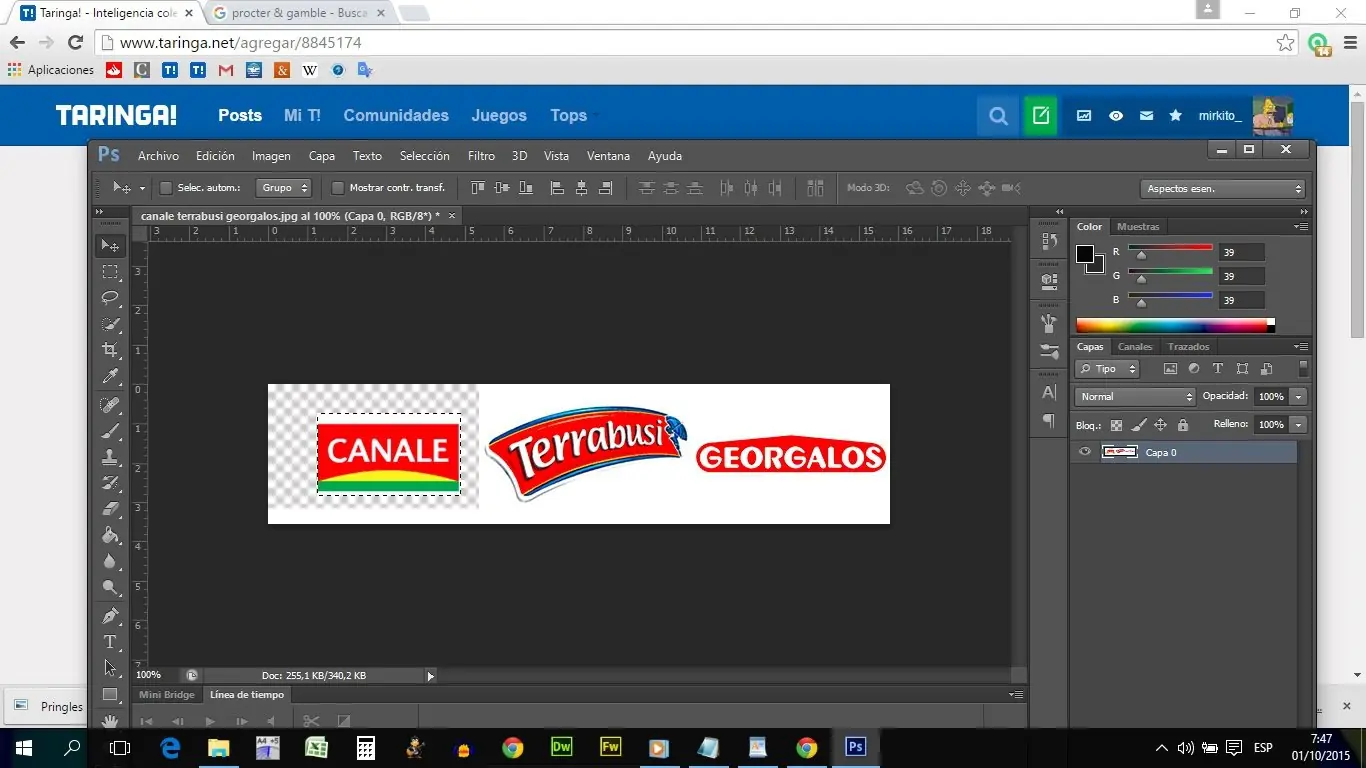Image resolution: width=1366 pixels, height=768 pixels.
Task: Toggle lock transparent pixels
Action: coord(1116,425)
